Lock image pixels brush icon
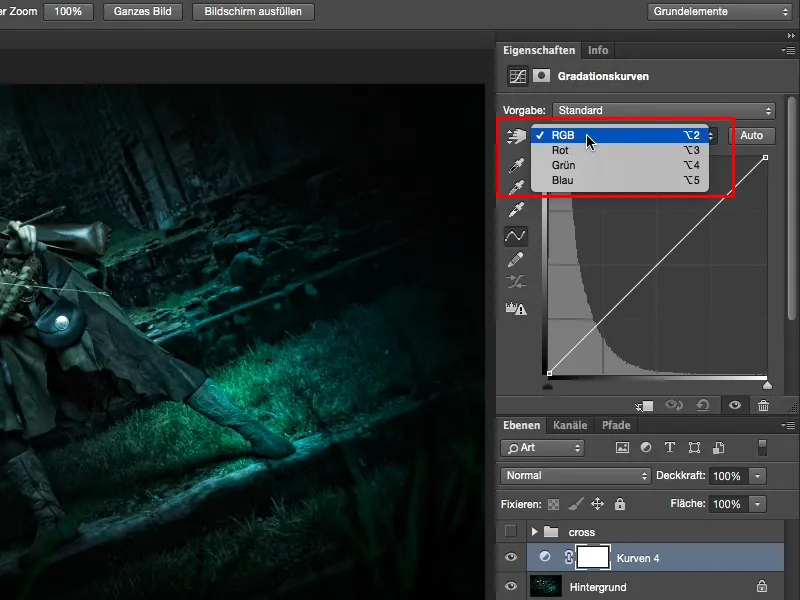800x600 pixels. click(x=576, y=504)
